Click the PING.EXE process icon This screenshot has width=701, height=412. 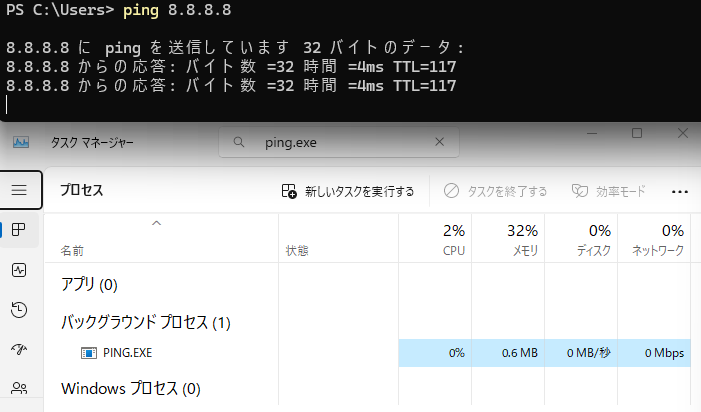pos(89,353)
